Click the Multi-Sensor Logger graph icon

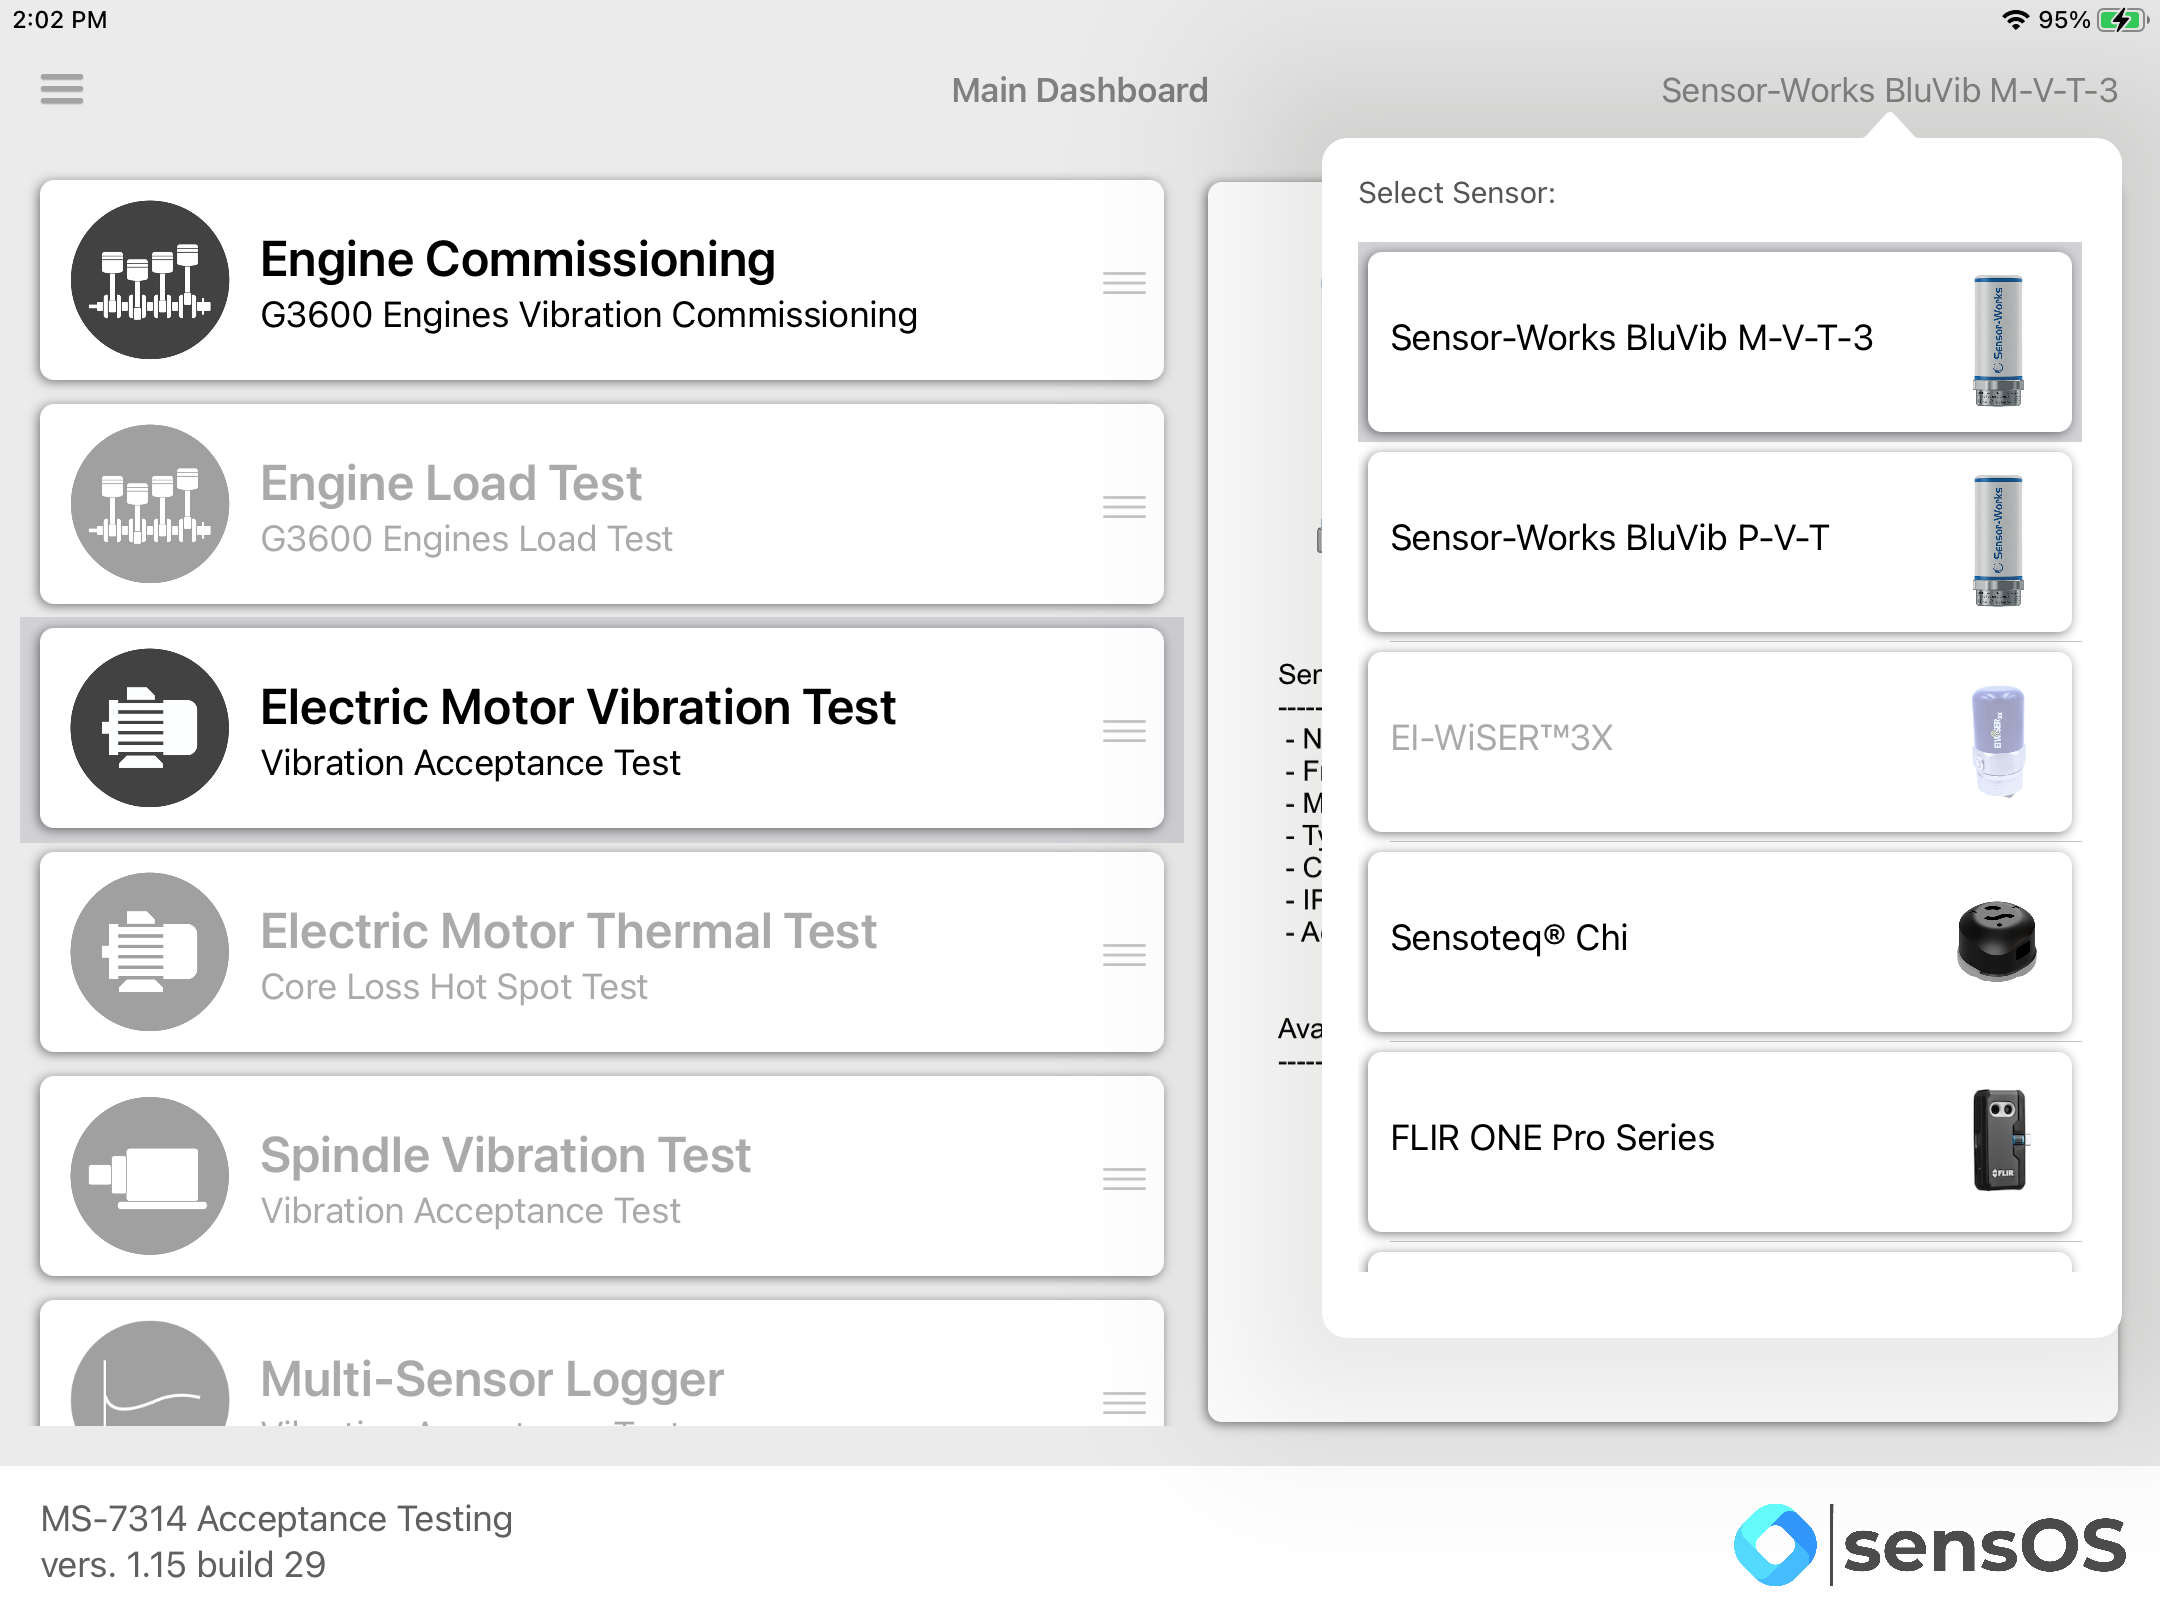pos(150,1374)
